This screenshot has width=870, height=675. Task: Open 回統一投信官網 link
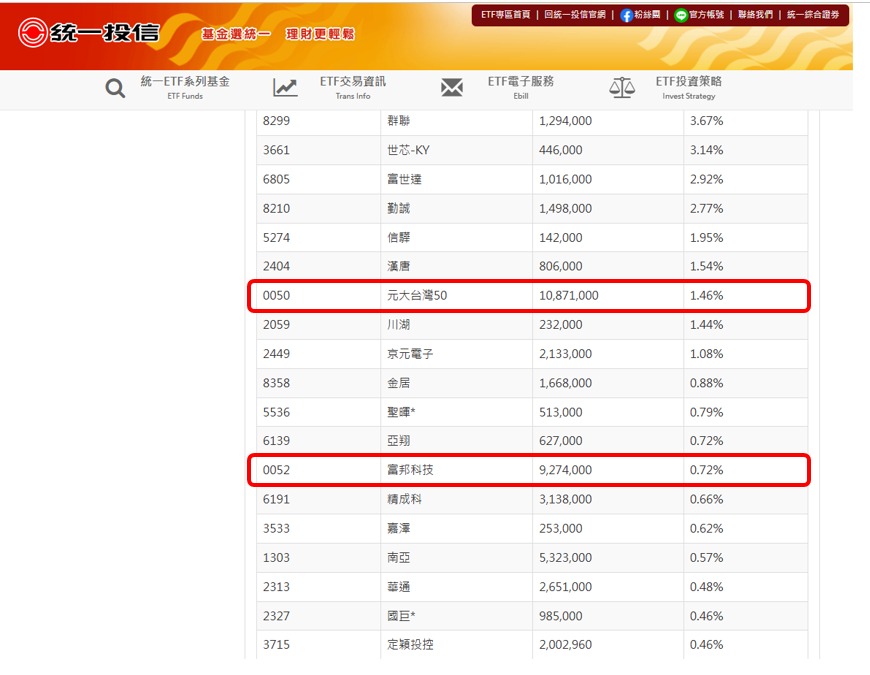575,15
